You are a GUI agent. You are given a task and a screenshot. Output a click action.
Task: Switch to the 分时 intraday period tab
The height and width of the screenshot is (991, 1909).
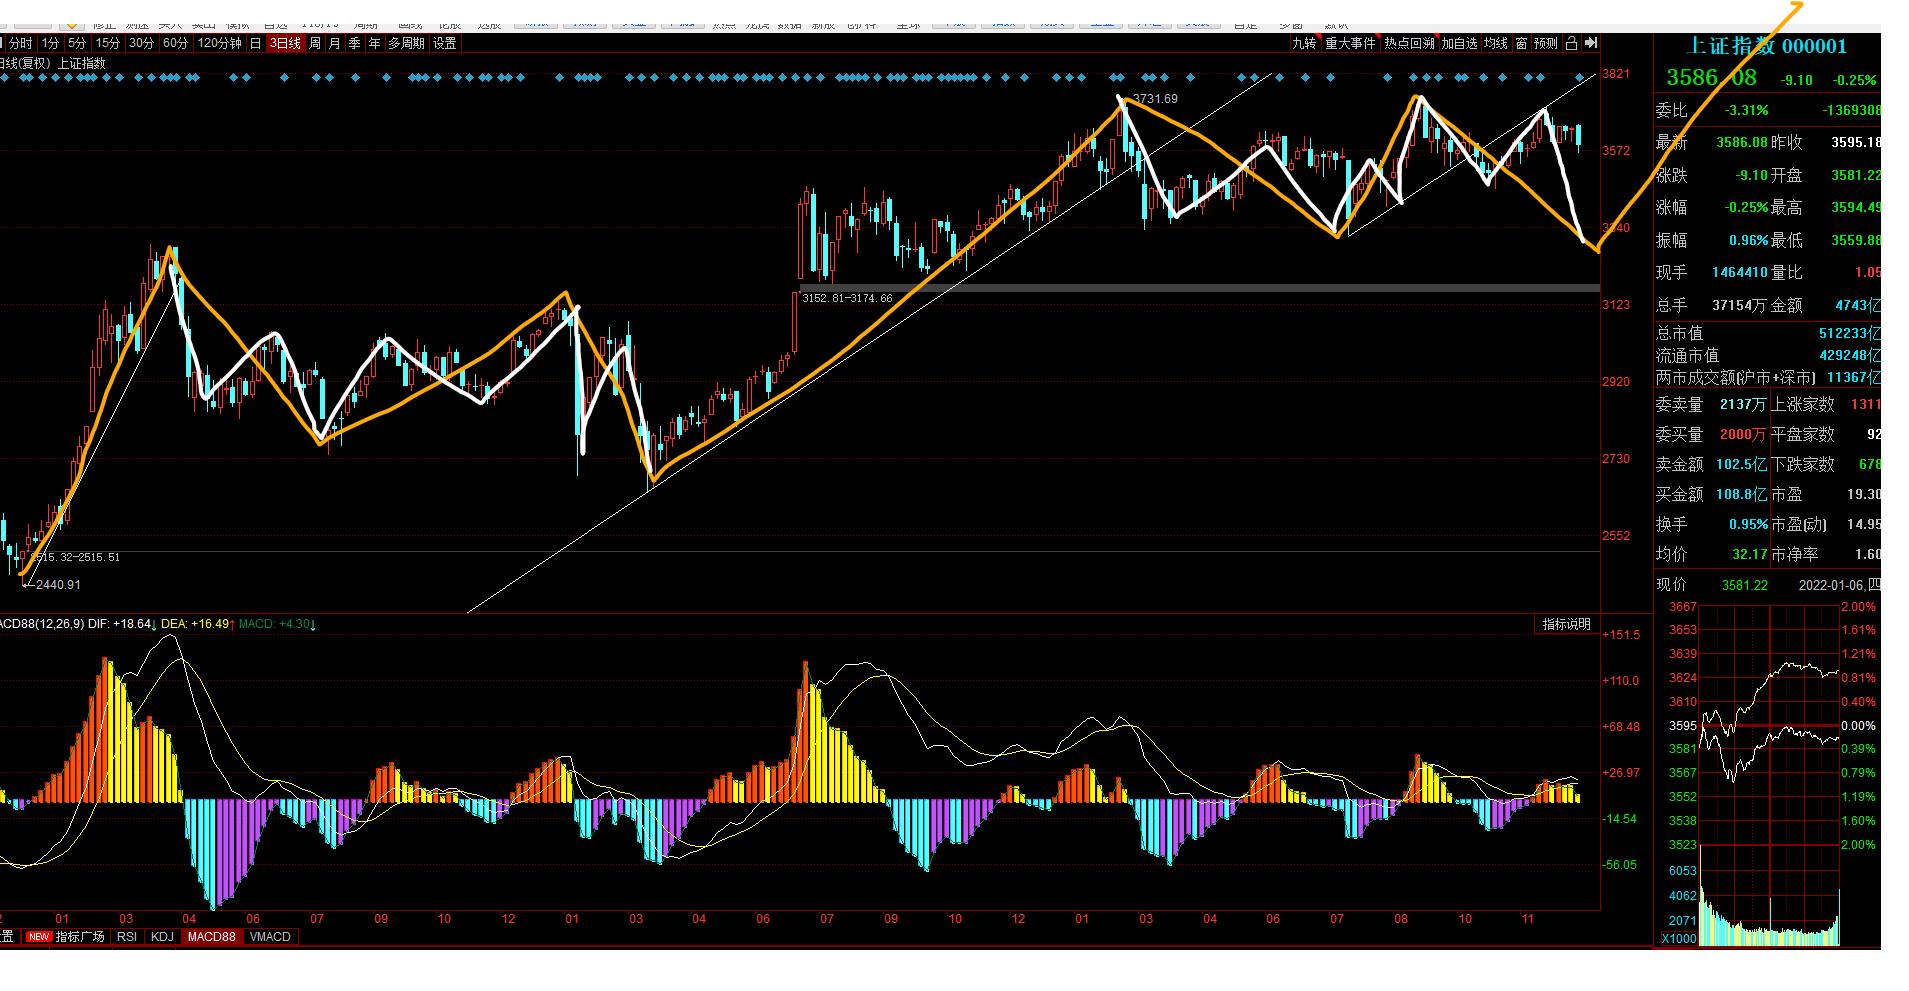click(20, 43)
